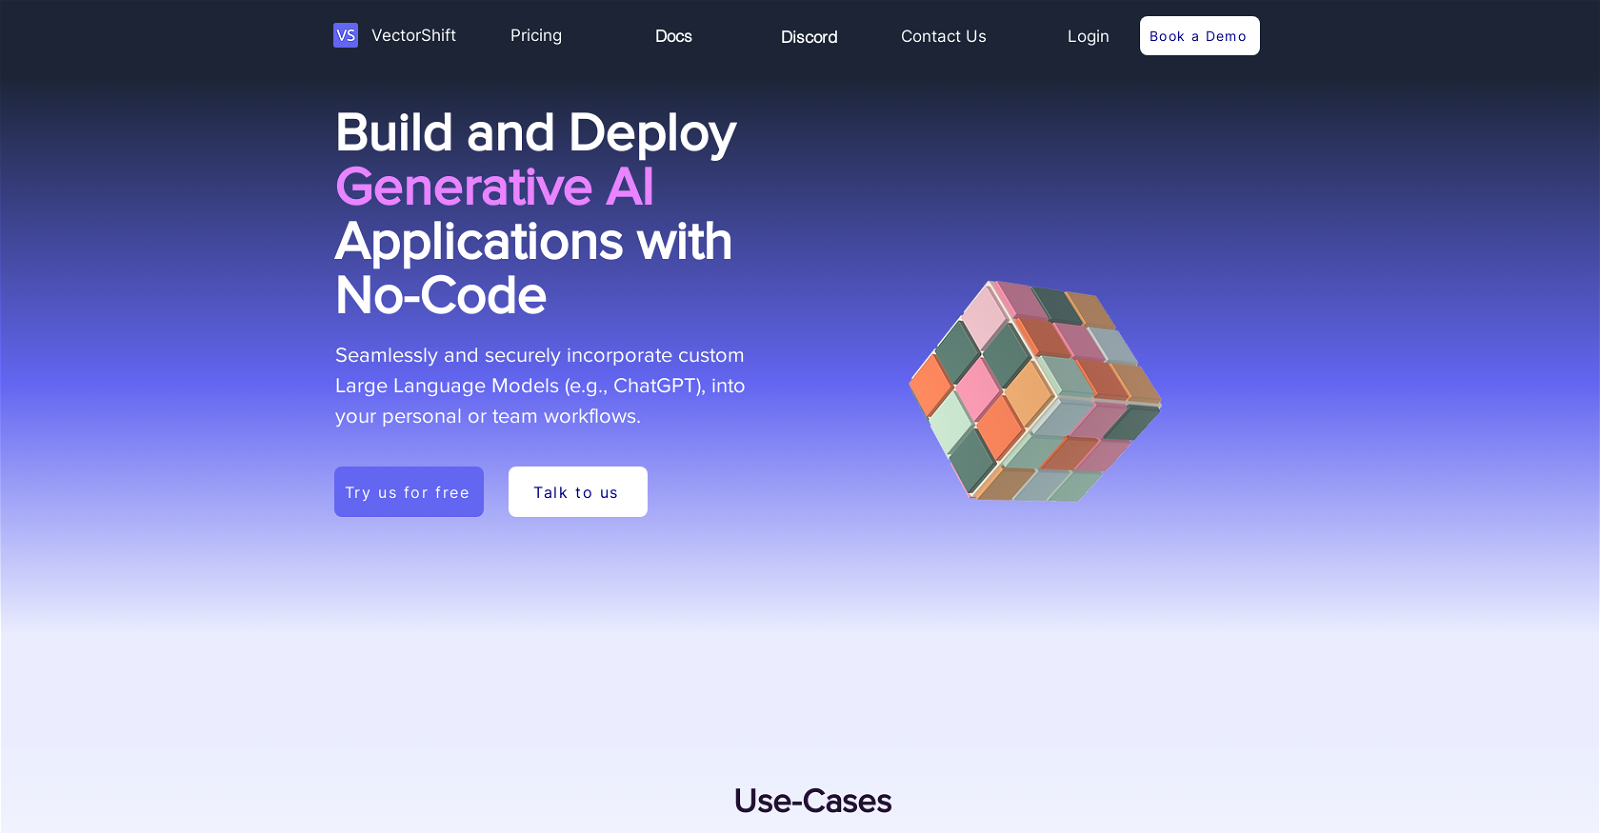The width and height of the screenshot is (1600, 834).
Task: Click the phrase Large Language Models
Action: point(447,386)
